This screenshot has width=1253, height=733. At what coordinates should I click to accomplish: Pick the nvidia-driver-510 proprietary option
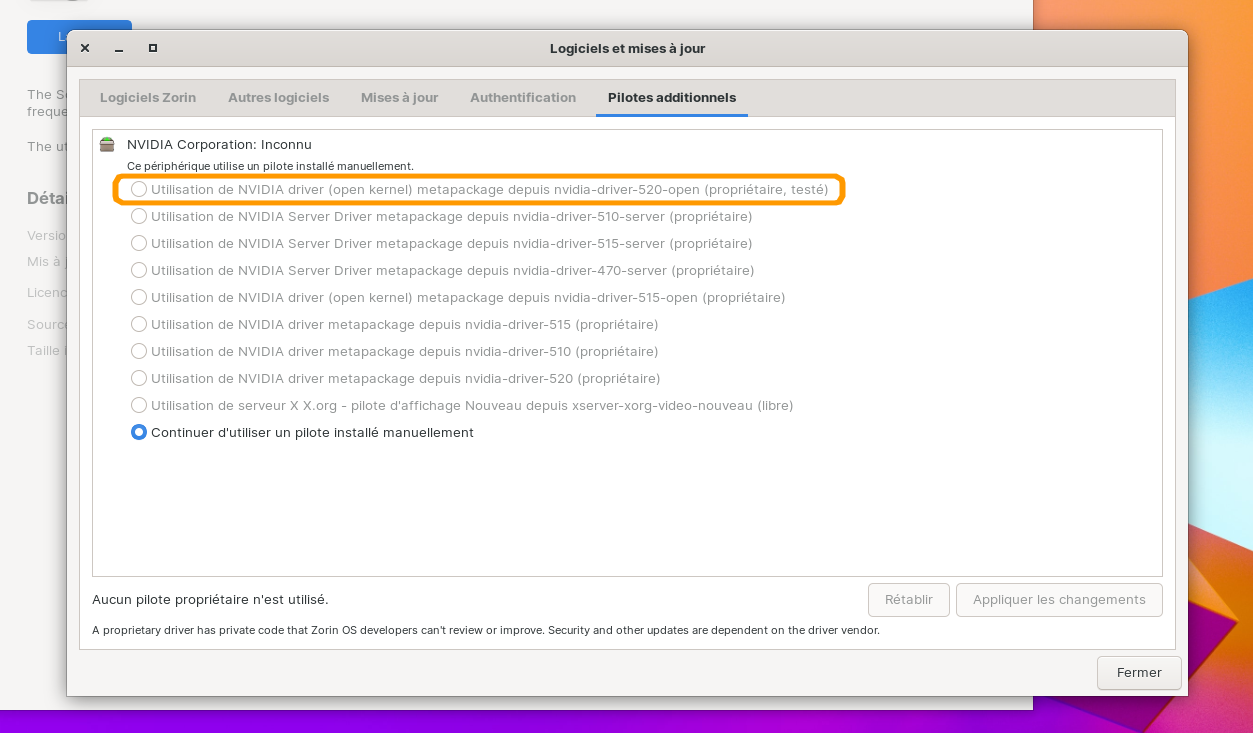tap(139, 351)
